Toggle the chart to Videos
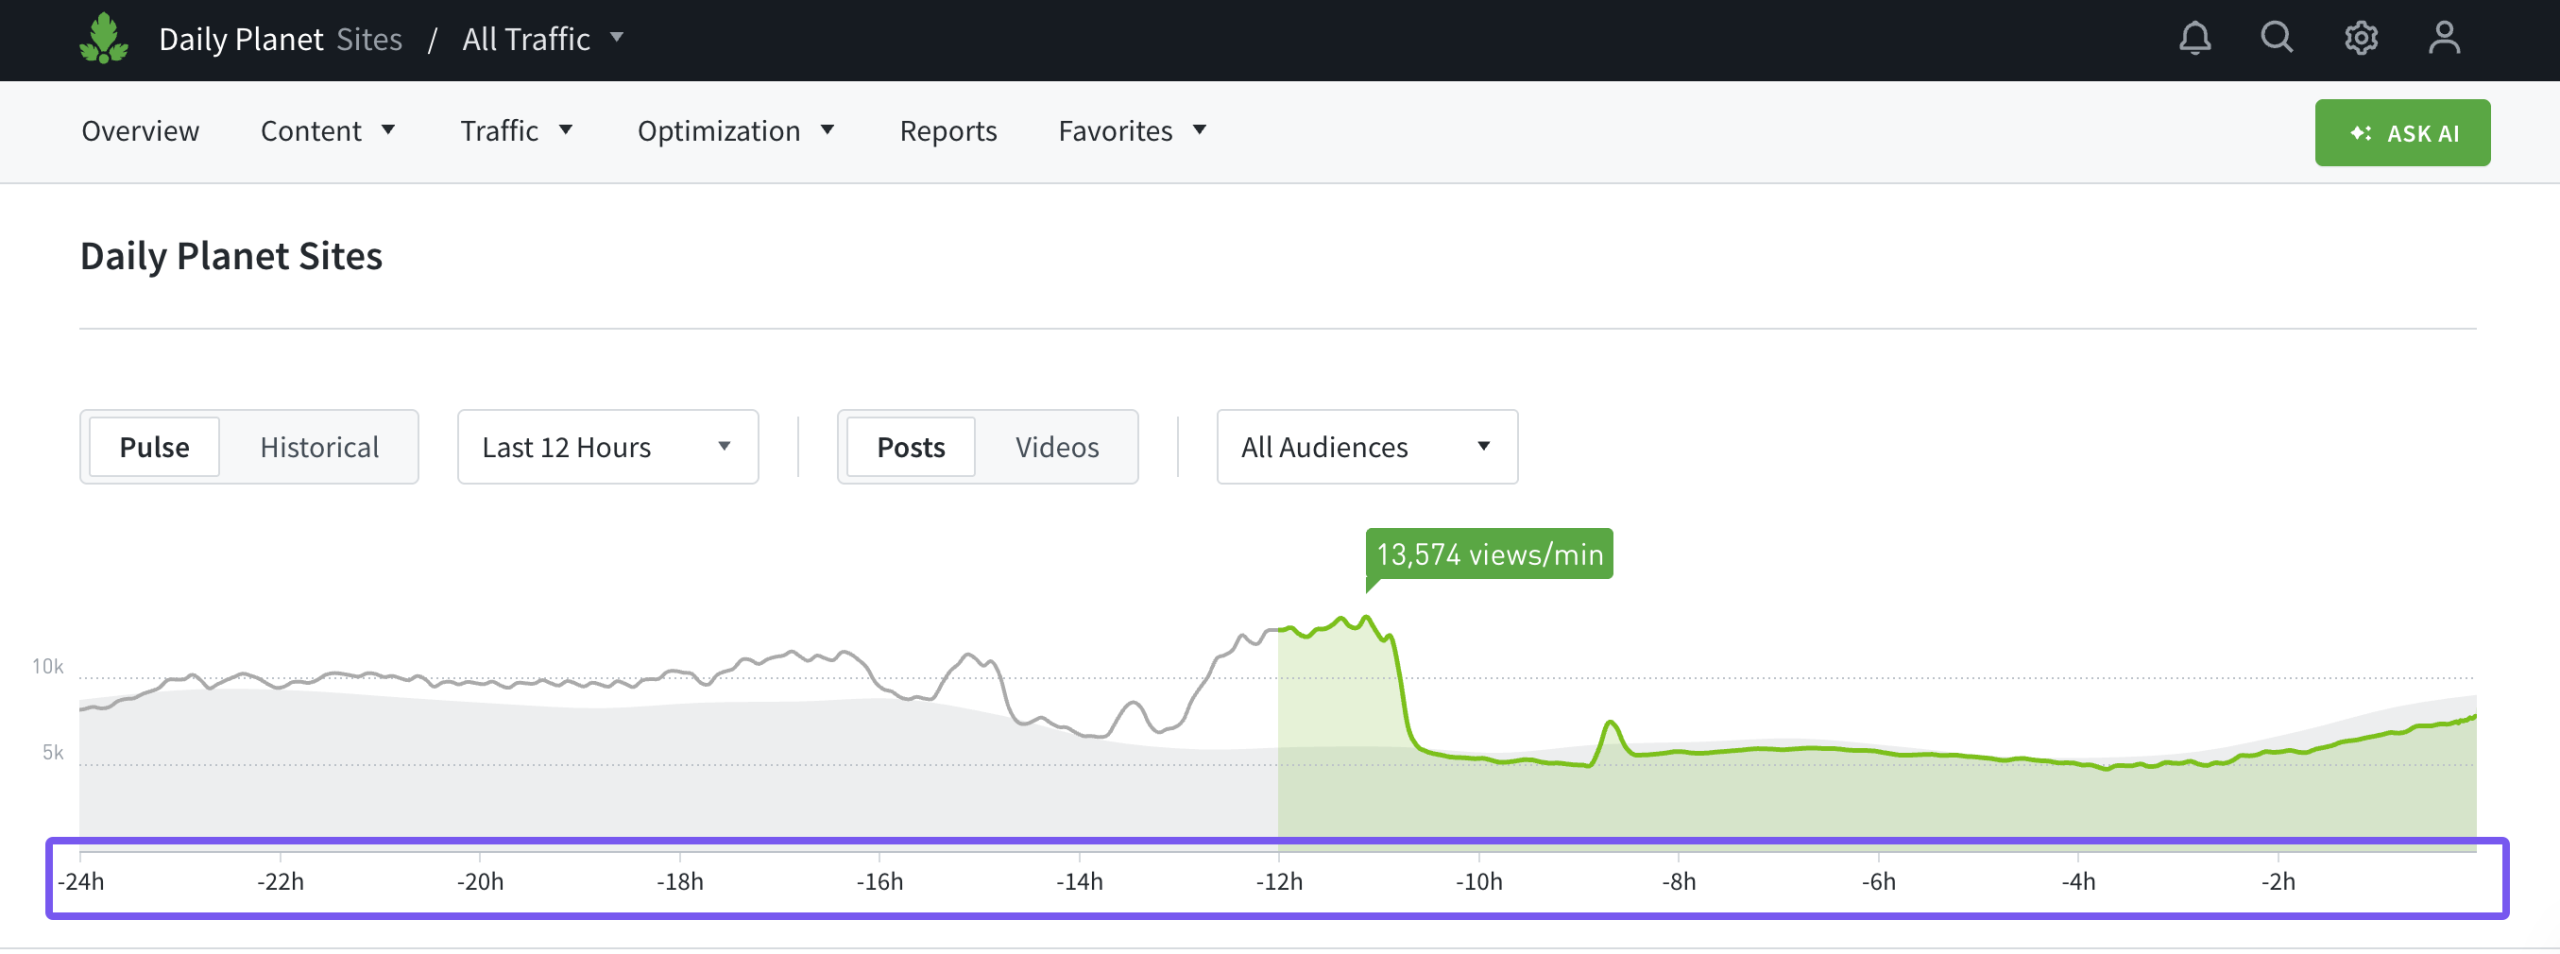Viewport: 2560px width, 954px height. 1056,447
